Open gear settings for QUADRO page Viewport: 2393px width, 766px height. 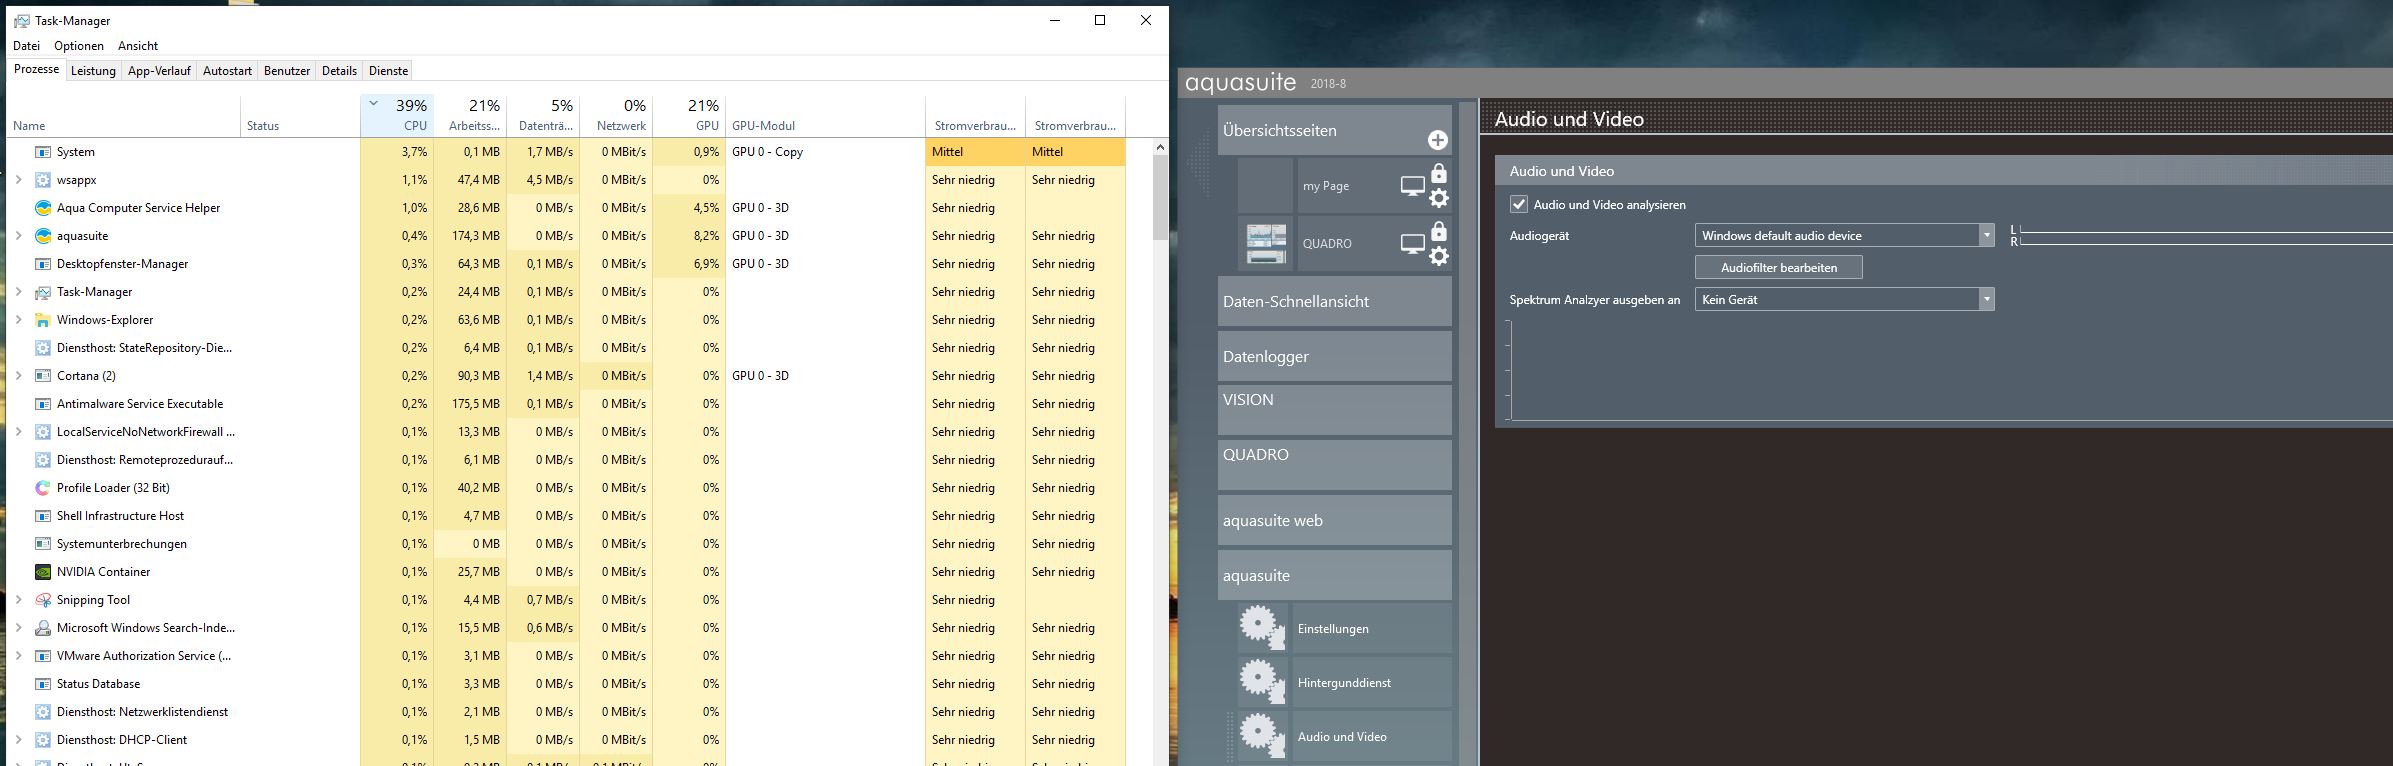[x=1438, y=256]
